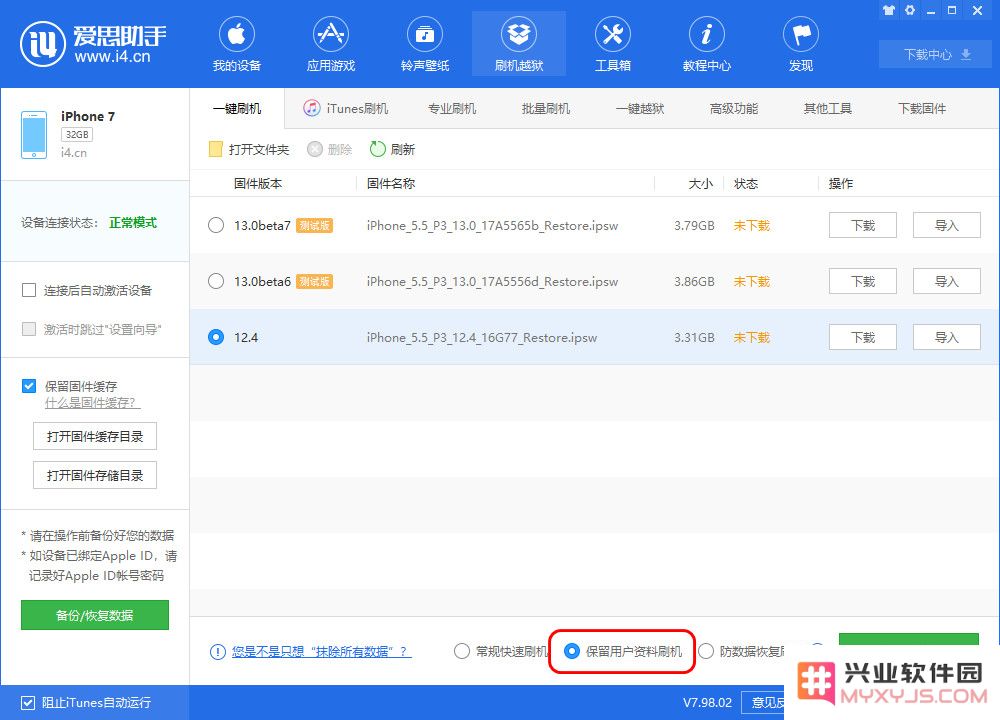Viewport: 1000px width, 720px height.
Task: Click 打开固件存储目录 button
Action: (95, 475)
